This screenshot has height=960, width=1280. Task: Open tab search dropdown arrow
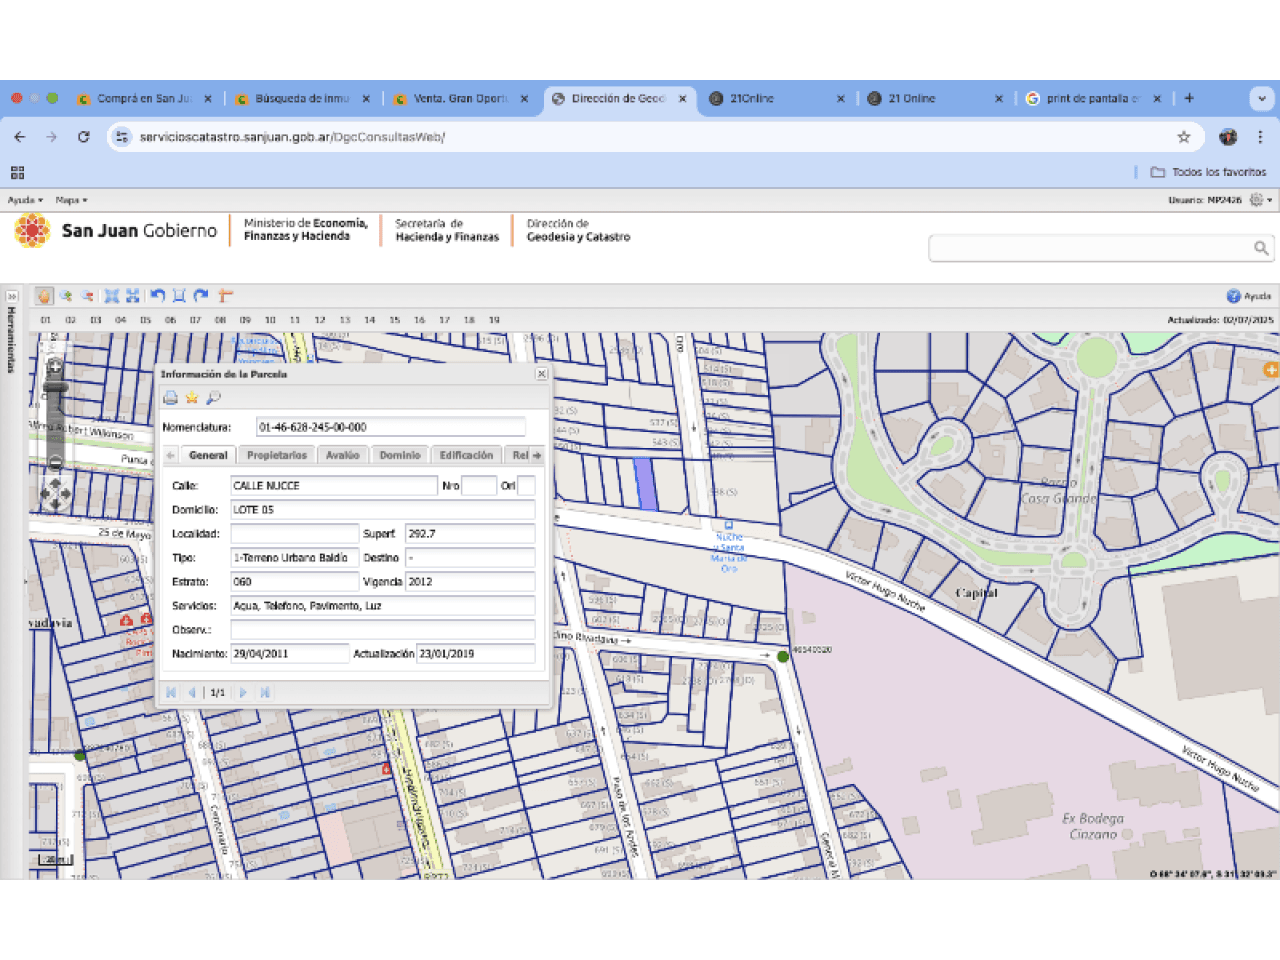1262,98
